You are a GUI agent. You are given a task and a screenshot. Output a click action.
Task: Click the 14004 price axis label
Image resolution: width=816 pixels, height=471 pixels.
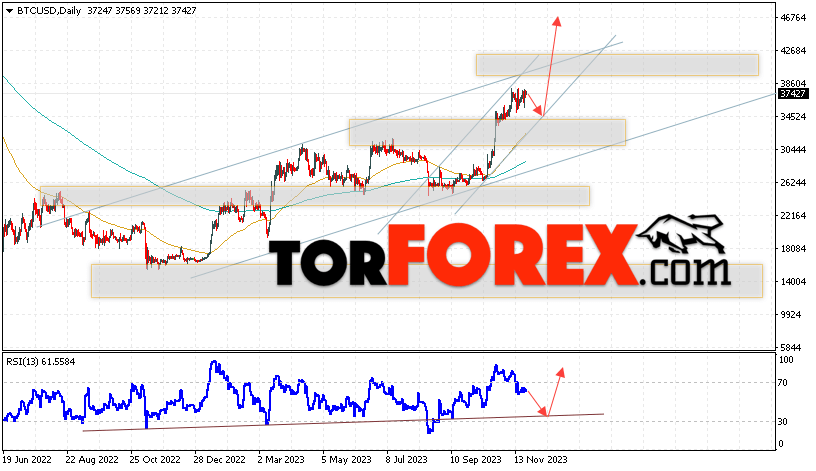(x=793, y=282)
